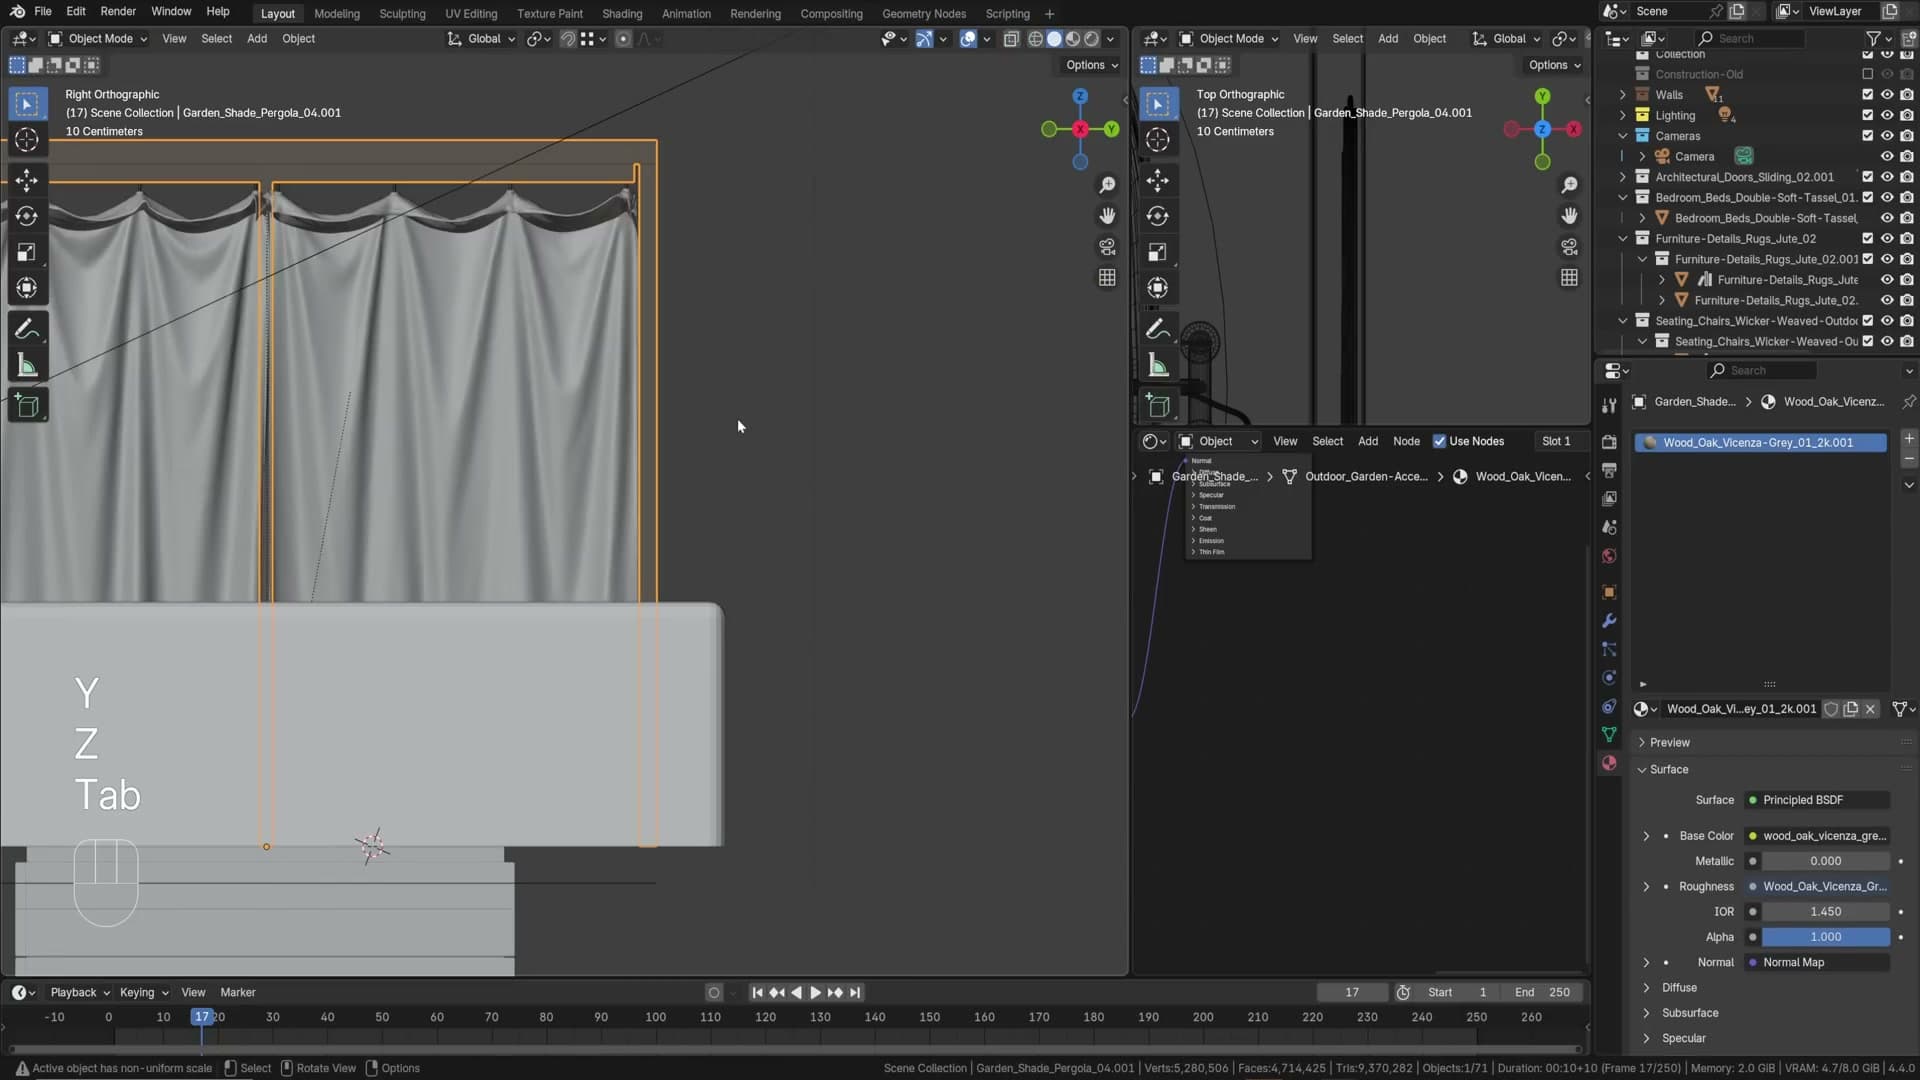Play the animation forward
The image size is (1920, 1080).
pyautogui.click(x=815, y=993)
